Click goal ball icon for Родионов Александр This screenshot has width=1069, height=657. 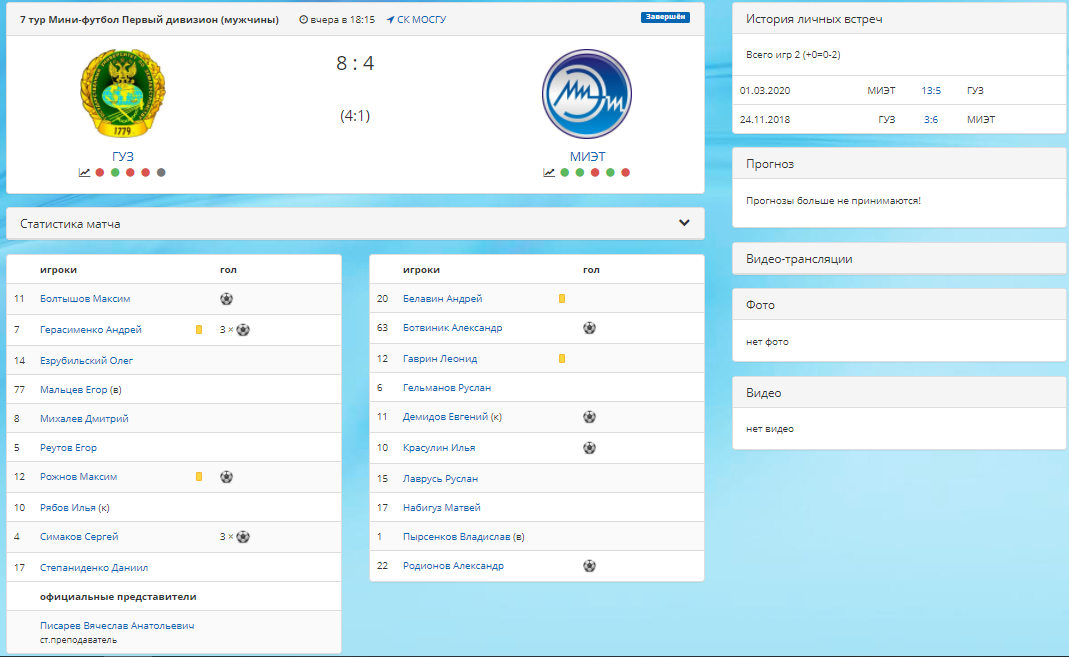pos(590,566)
